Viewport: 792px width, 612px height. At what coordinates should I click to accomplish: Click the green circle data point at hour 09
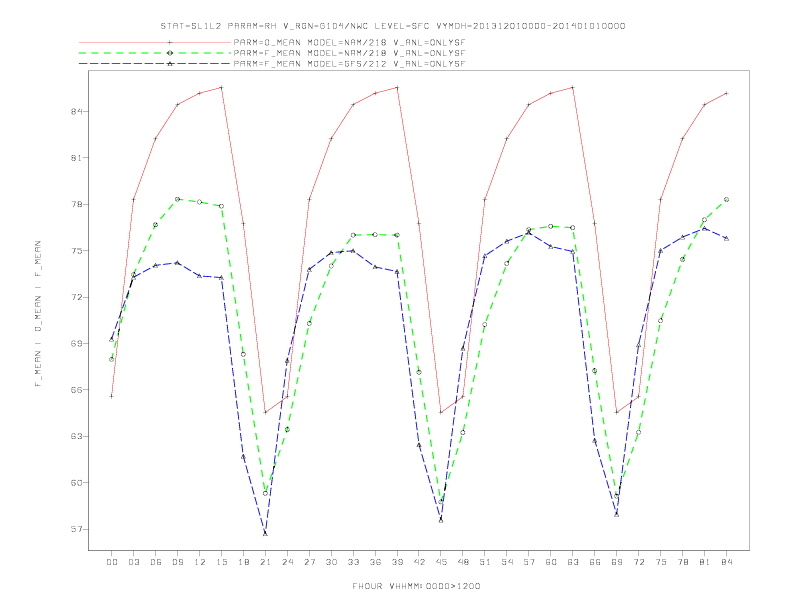(x=177, y=199)
